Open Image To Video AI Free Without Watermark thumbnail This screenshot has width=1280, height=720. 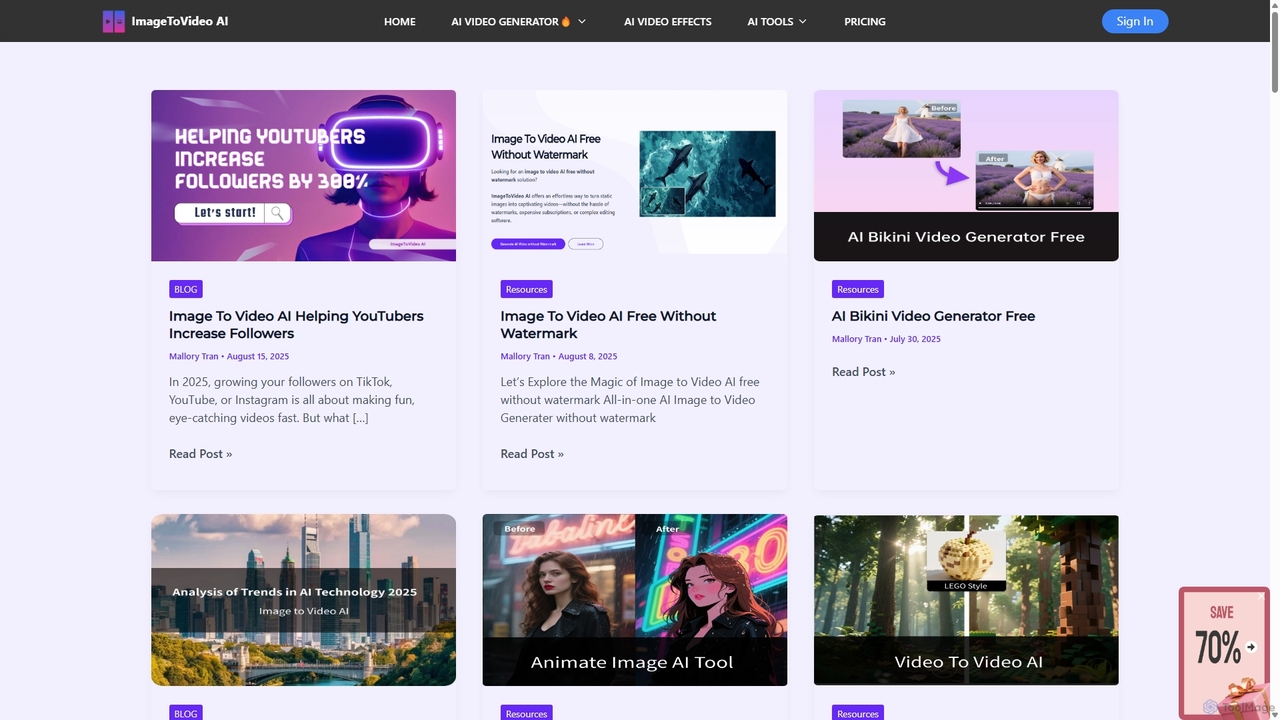(x=635, y=175)
